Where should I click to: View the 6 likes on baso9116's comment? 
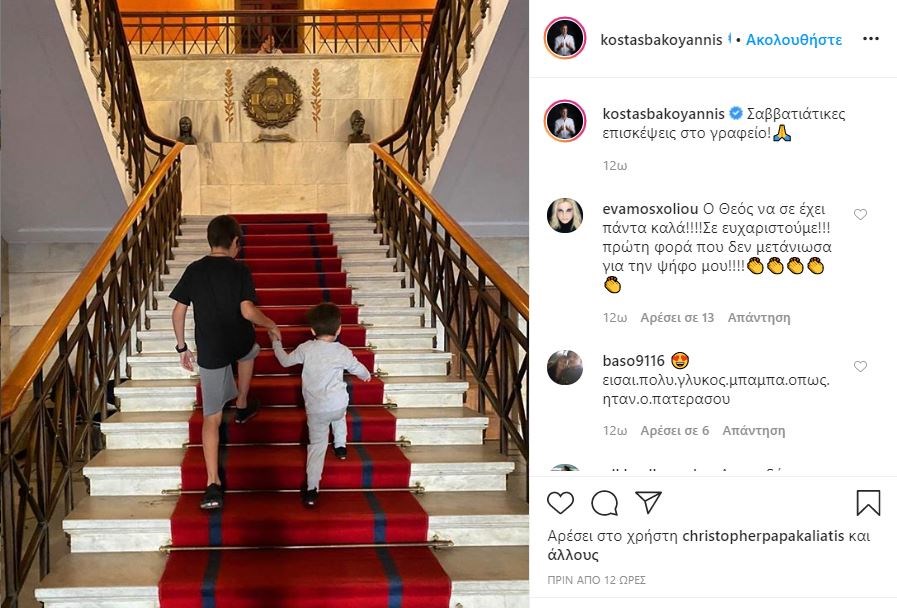(x=674, y=431)
